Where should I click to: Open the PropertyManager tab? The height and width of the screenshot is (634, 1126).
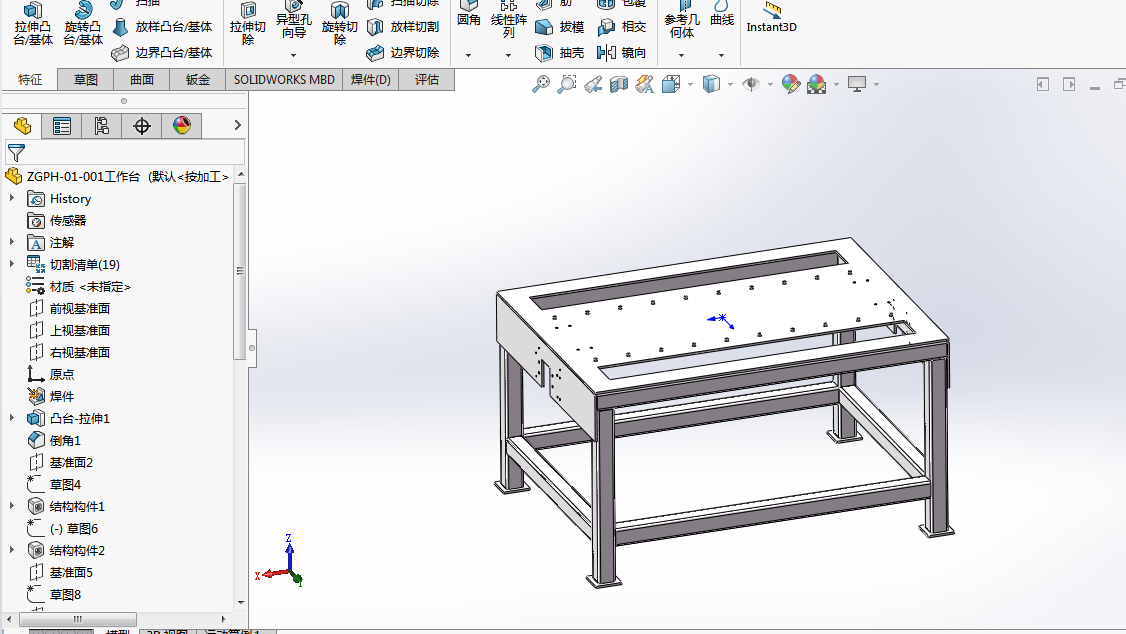coord(62,126)
